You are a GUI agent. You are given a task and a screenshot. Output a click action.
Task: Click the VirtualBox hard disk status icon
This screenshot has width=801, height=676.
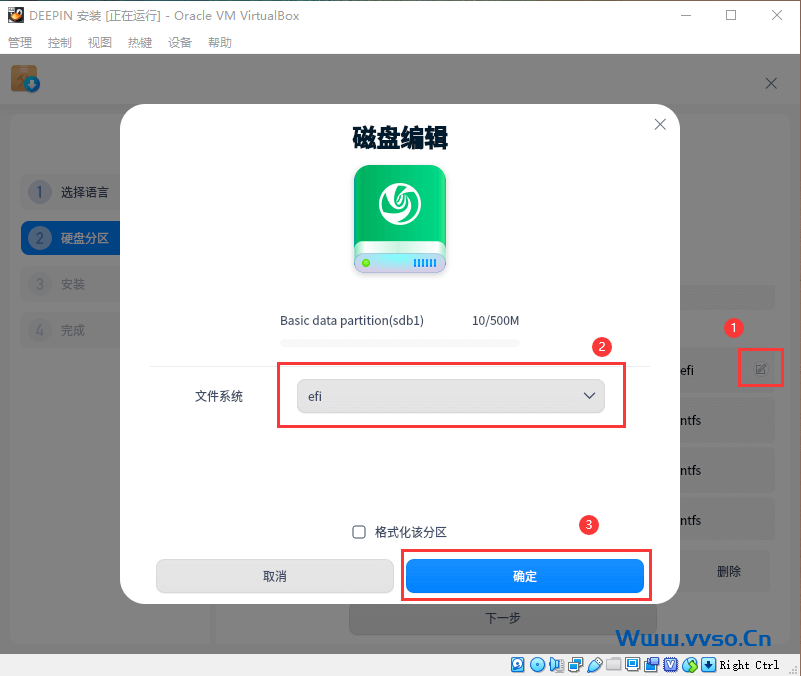(x=518, y=664)
